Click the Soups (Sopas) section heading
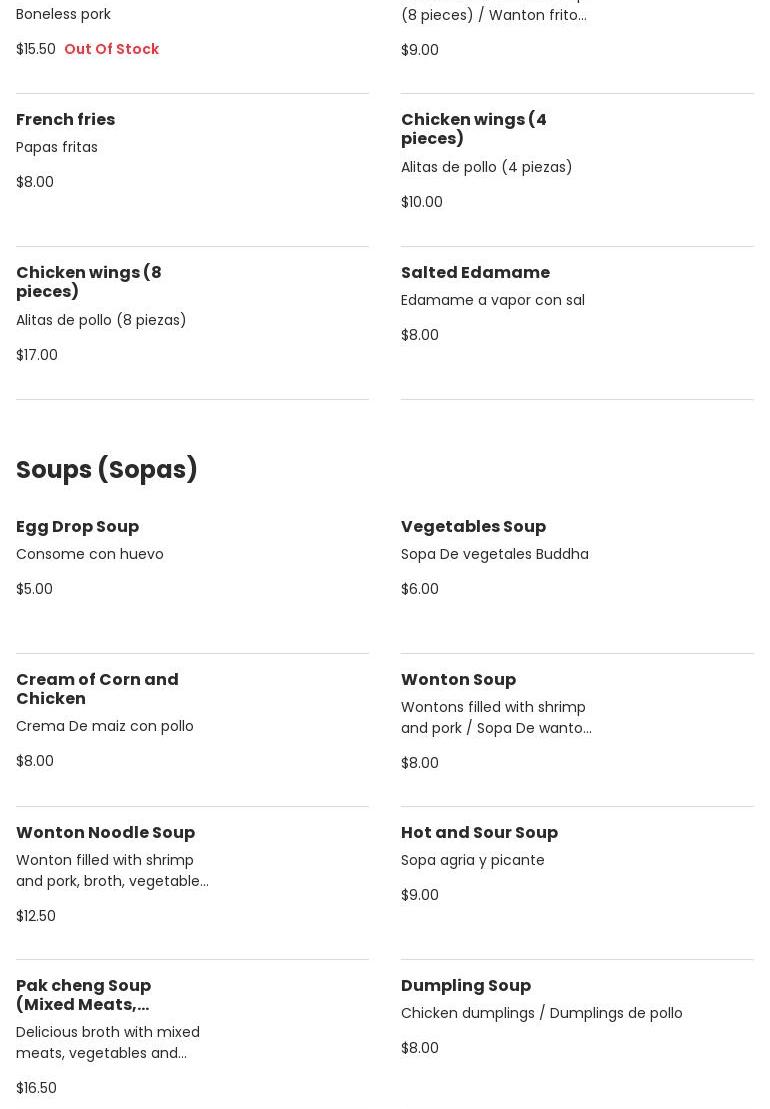The height and width of the screenshot is (1109, 770). click(x=107, y=470)
